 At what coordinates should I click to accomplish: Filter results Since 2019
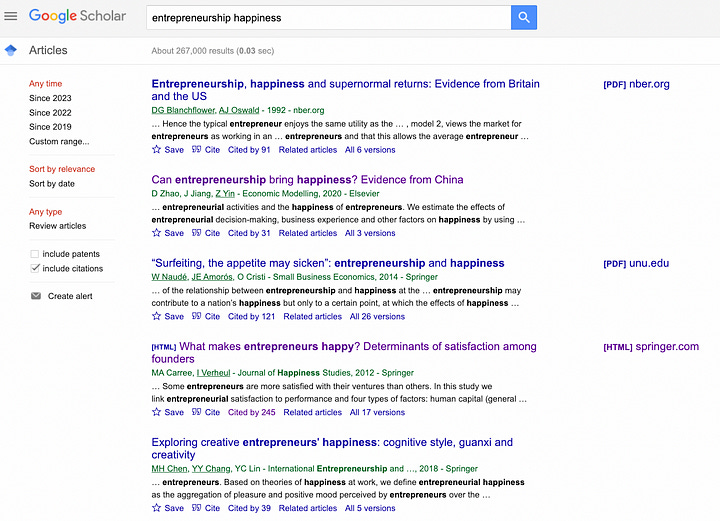[x=50, y=127]
